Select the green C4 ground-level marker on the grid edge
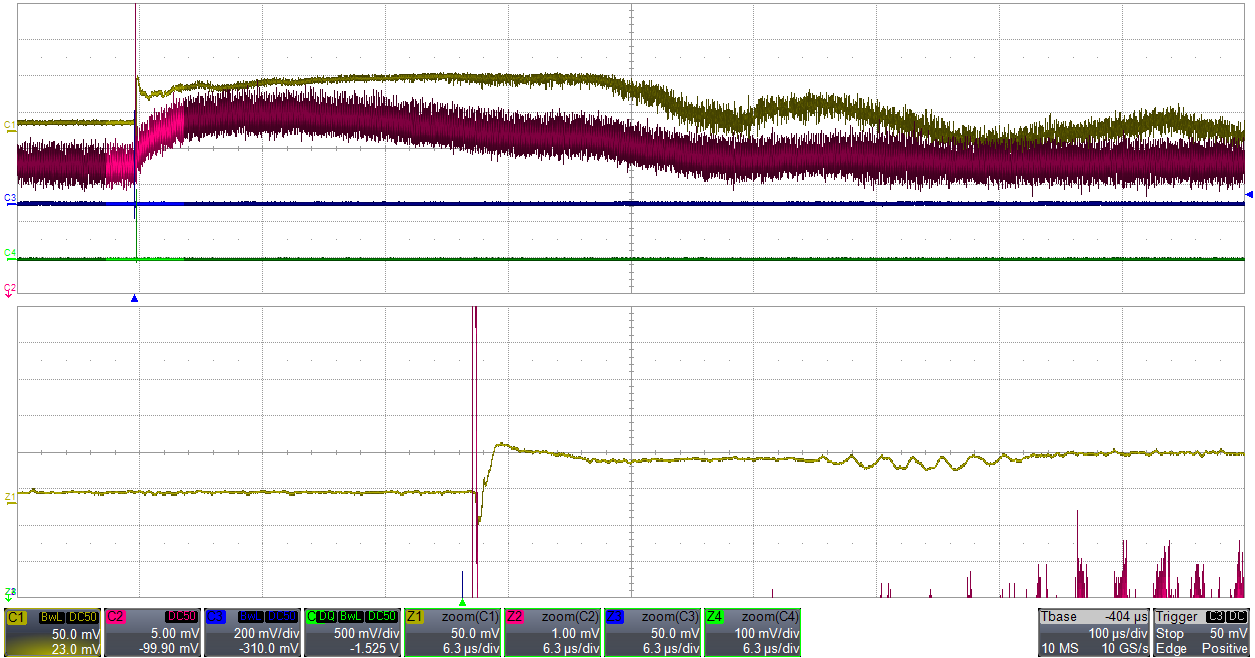Screen dimensions: 1255x658 10,253
